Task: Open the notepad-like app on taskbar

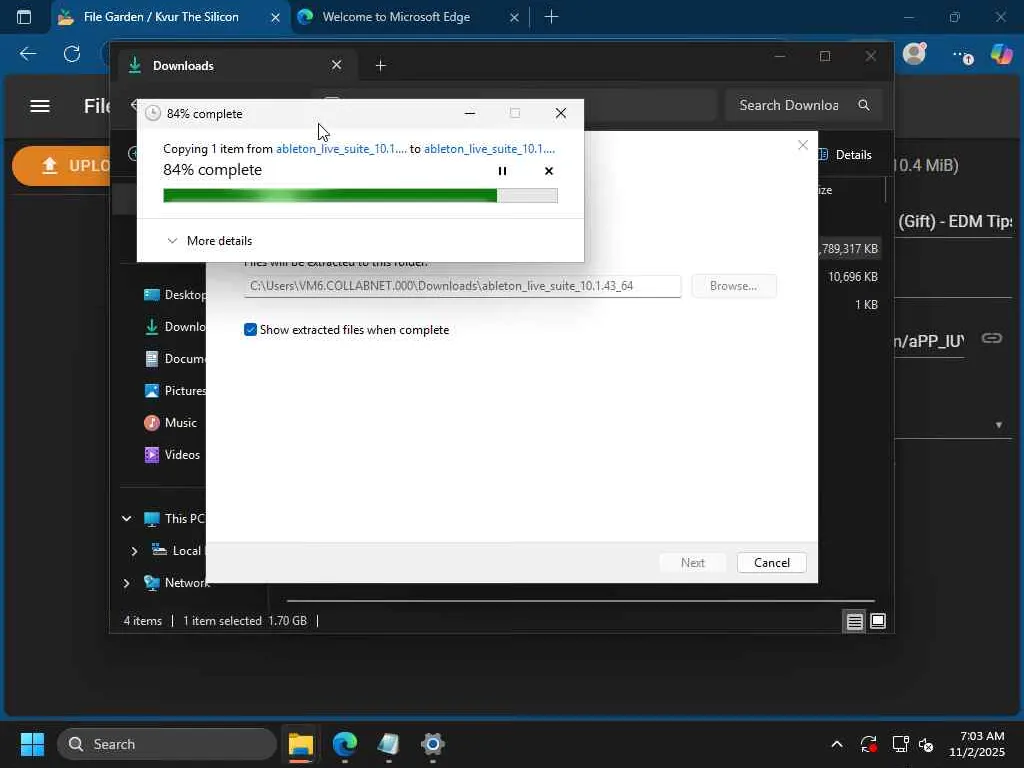Action: point(389,744)
